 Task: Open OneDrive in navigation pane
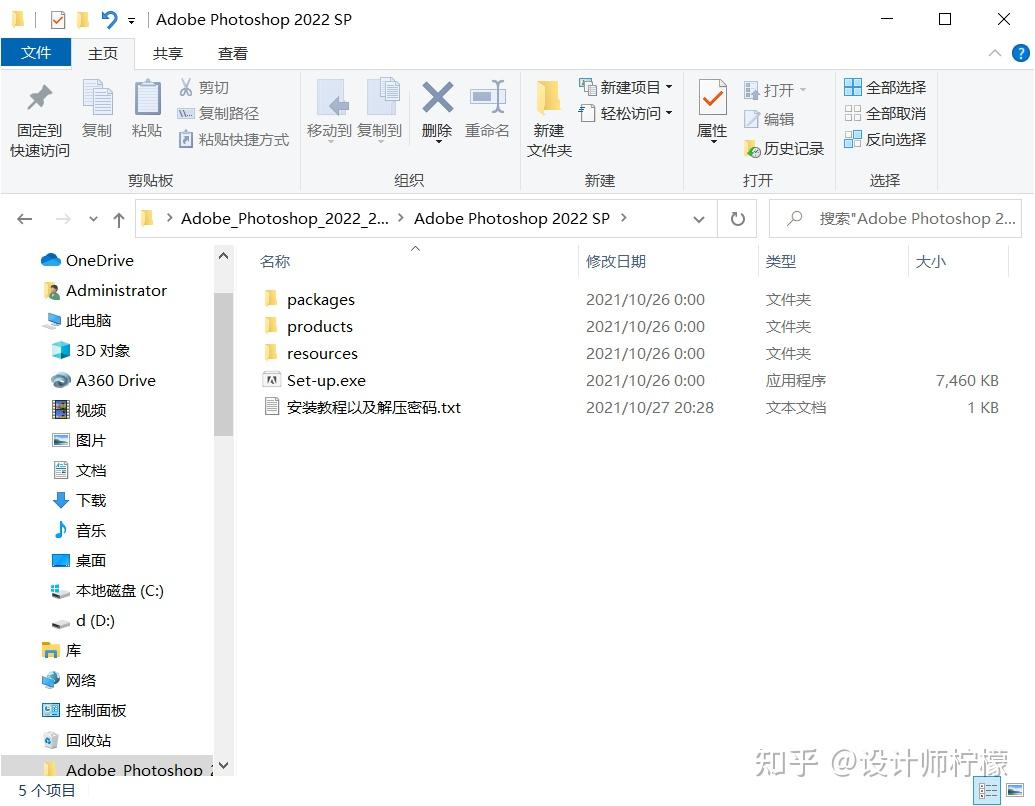click(x=99, y=261)
